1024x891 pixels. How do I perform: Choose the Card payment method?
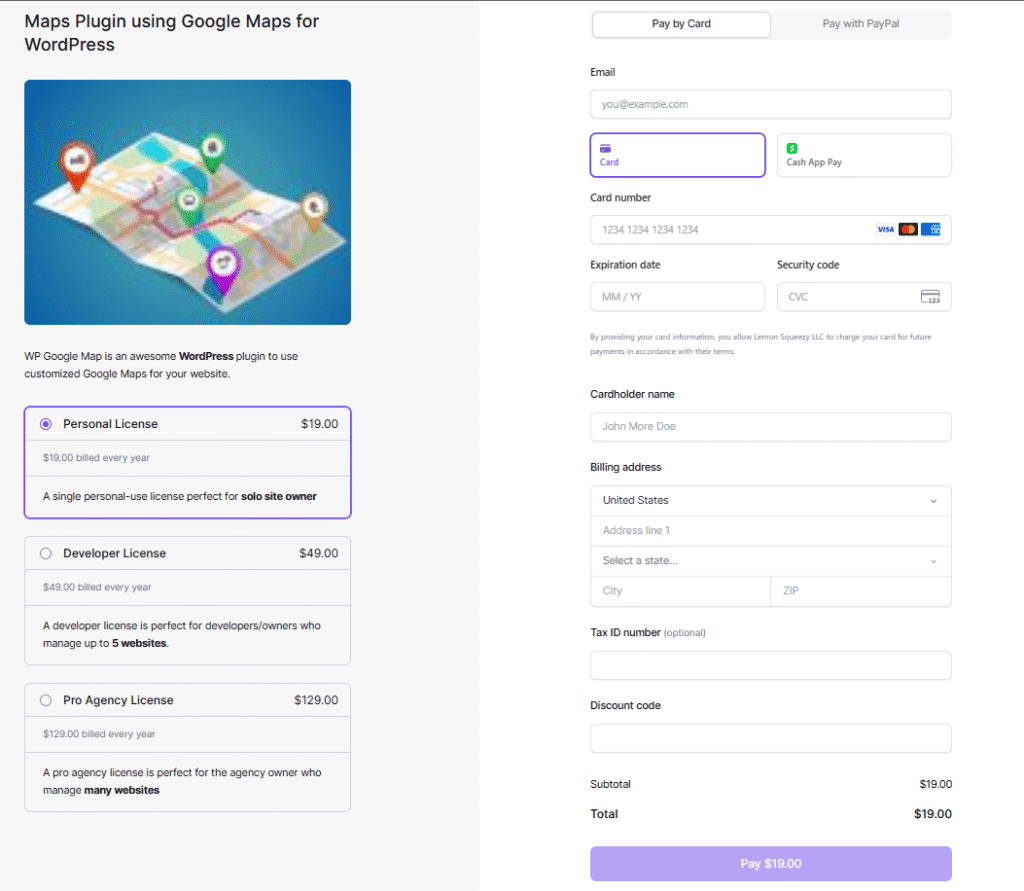click(x=677, y=155)
